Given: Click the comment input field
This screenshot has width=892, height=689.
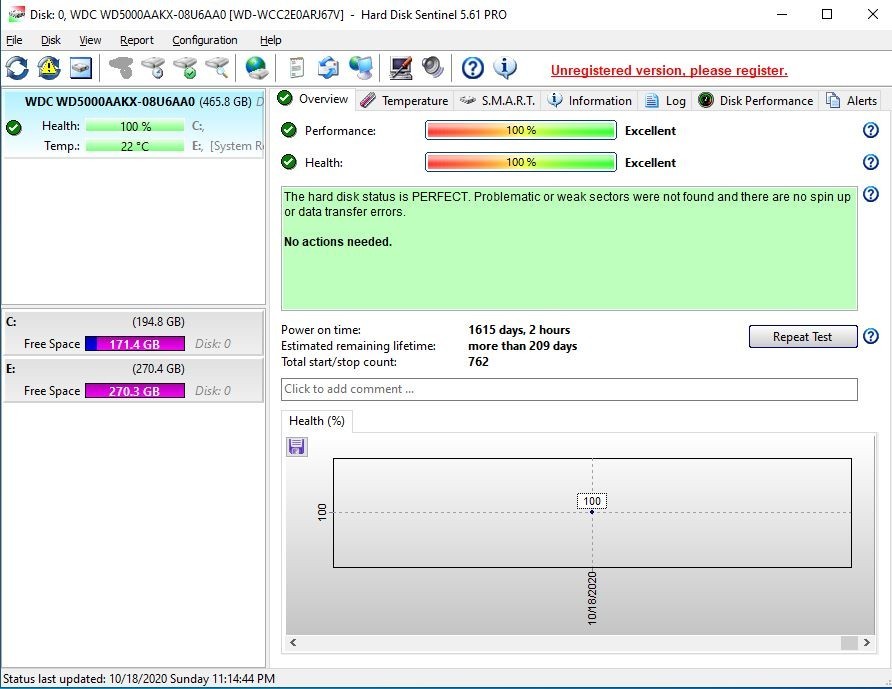Looking at the screenshot, I should [x=569, y=389].
